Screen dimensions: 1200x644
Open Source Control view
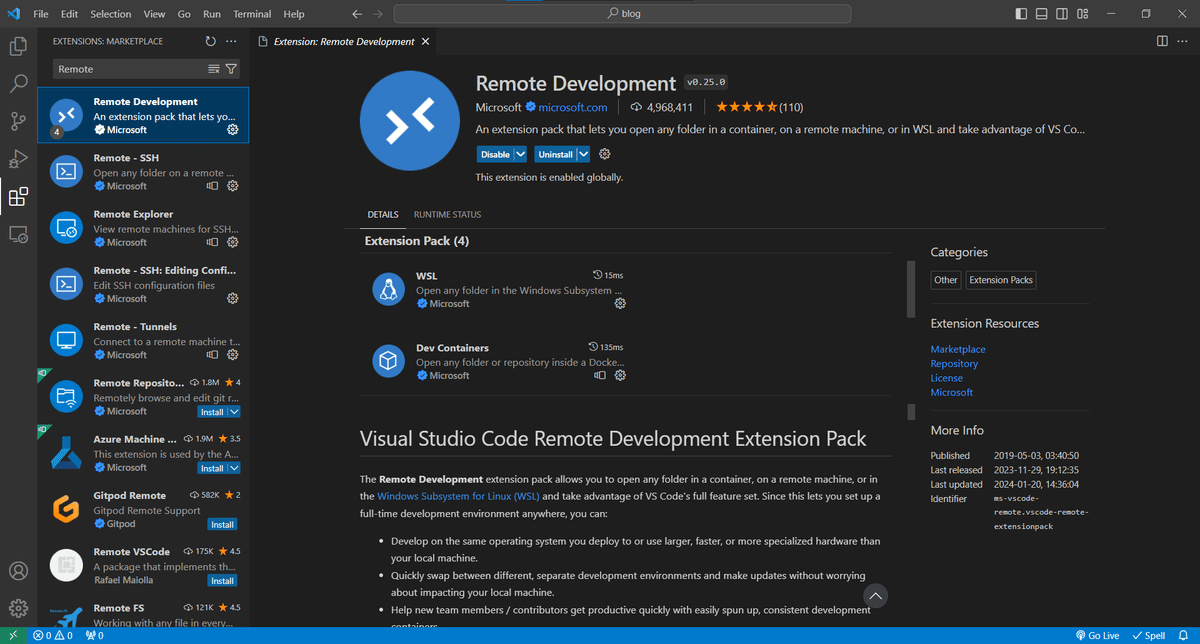click(18, 121)
